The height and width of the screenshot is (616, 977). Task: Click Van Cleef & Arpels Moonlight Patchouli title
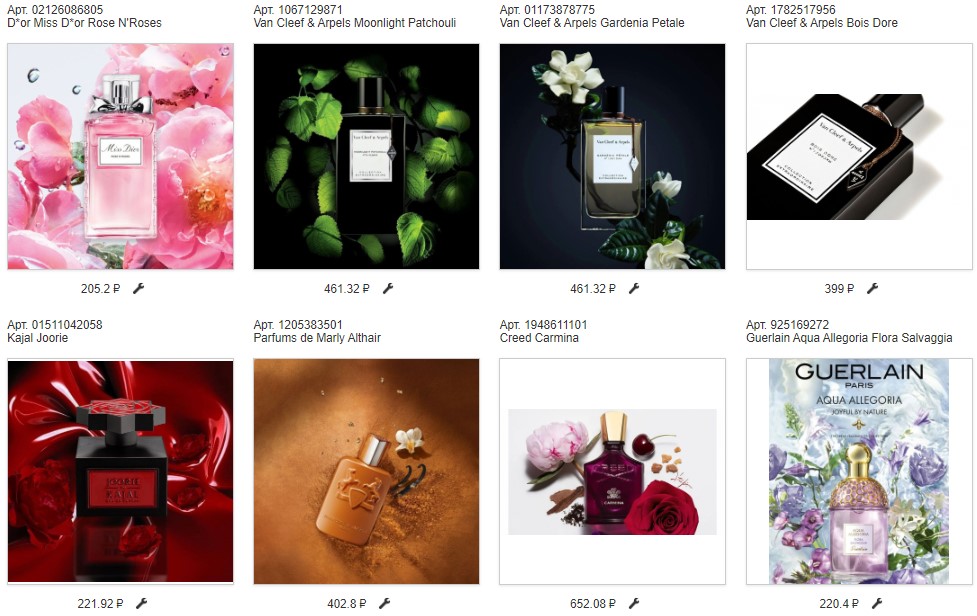tap(355, 23)
